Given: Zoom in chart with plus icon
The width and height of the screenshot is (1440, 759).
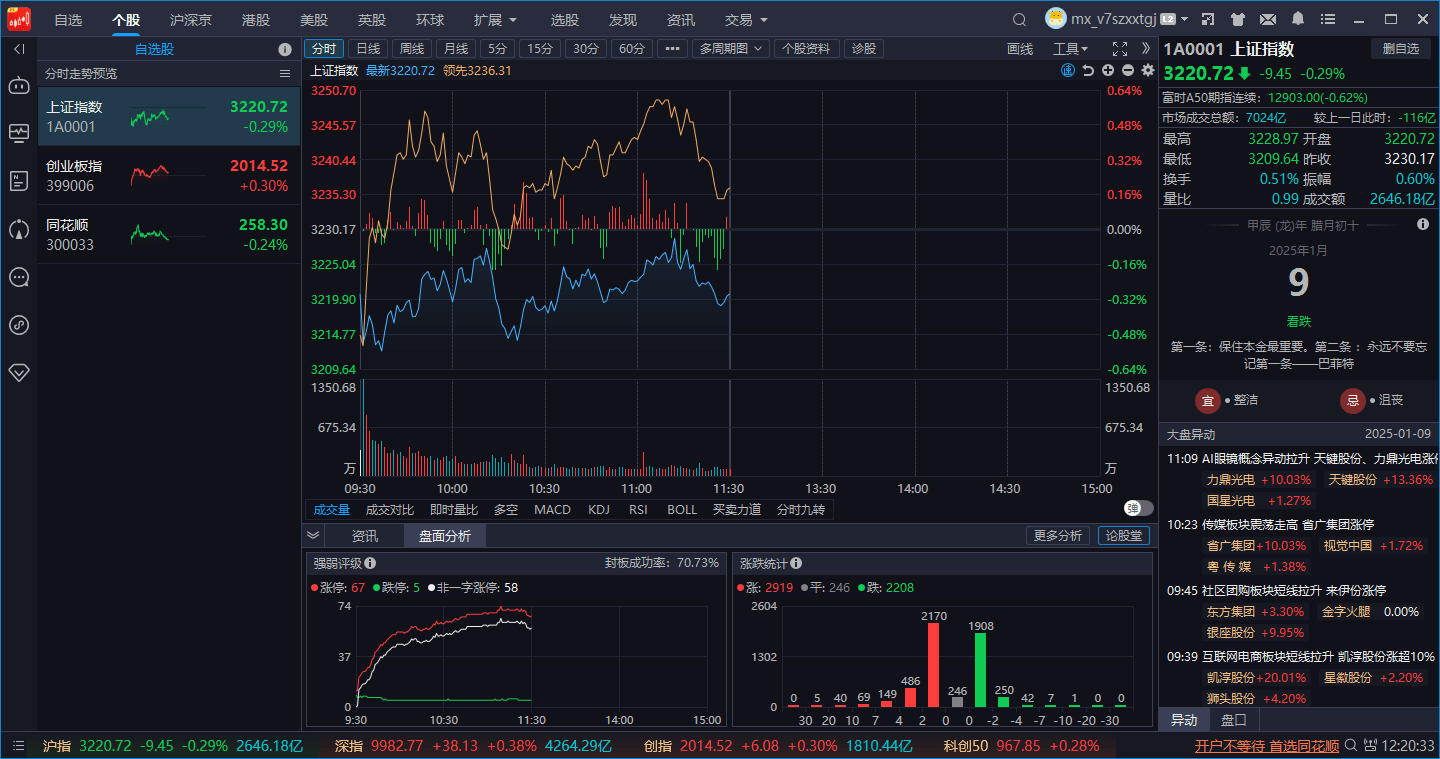Looking at the screenshot, I should coord(1108,70).
